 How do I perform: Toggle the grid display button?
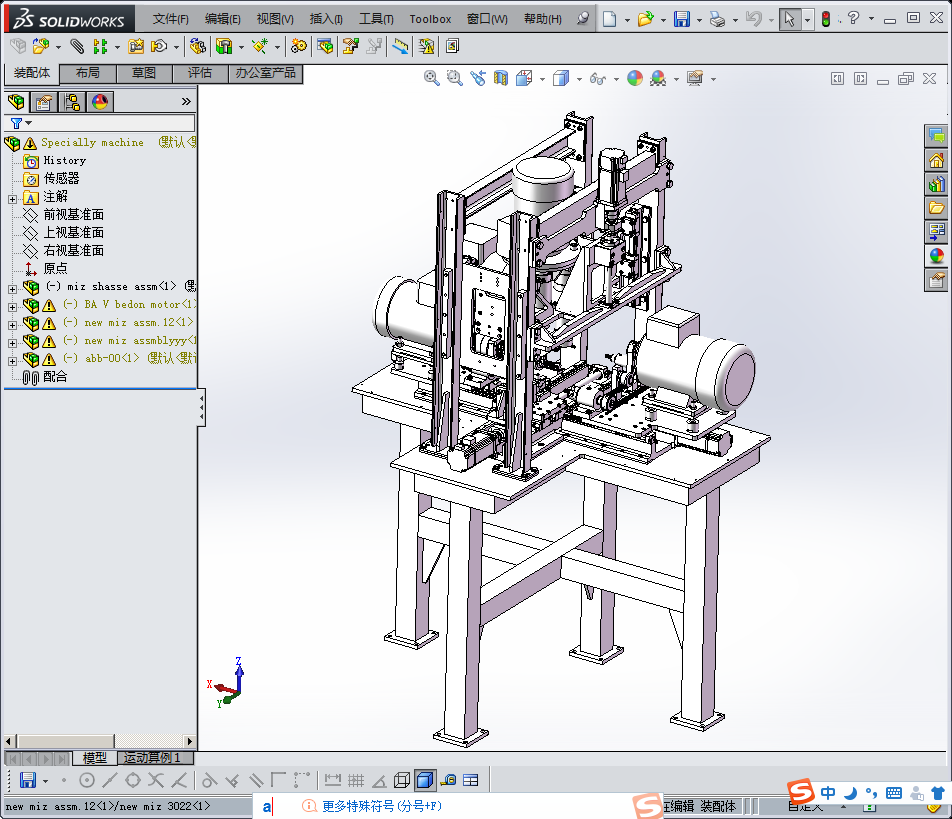(356, 780)
